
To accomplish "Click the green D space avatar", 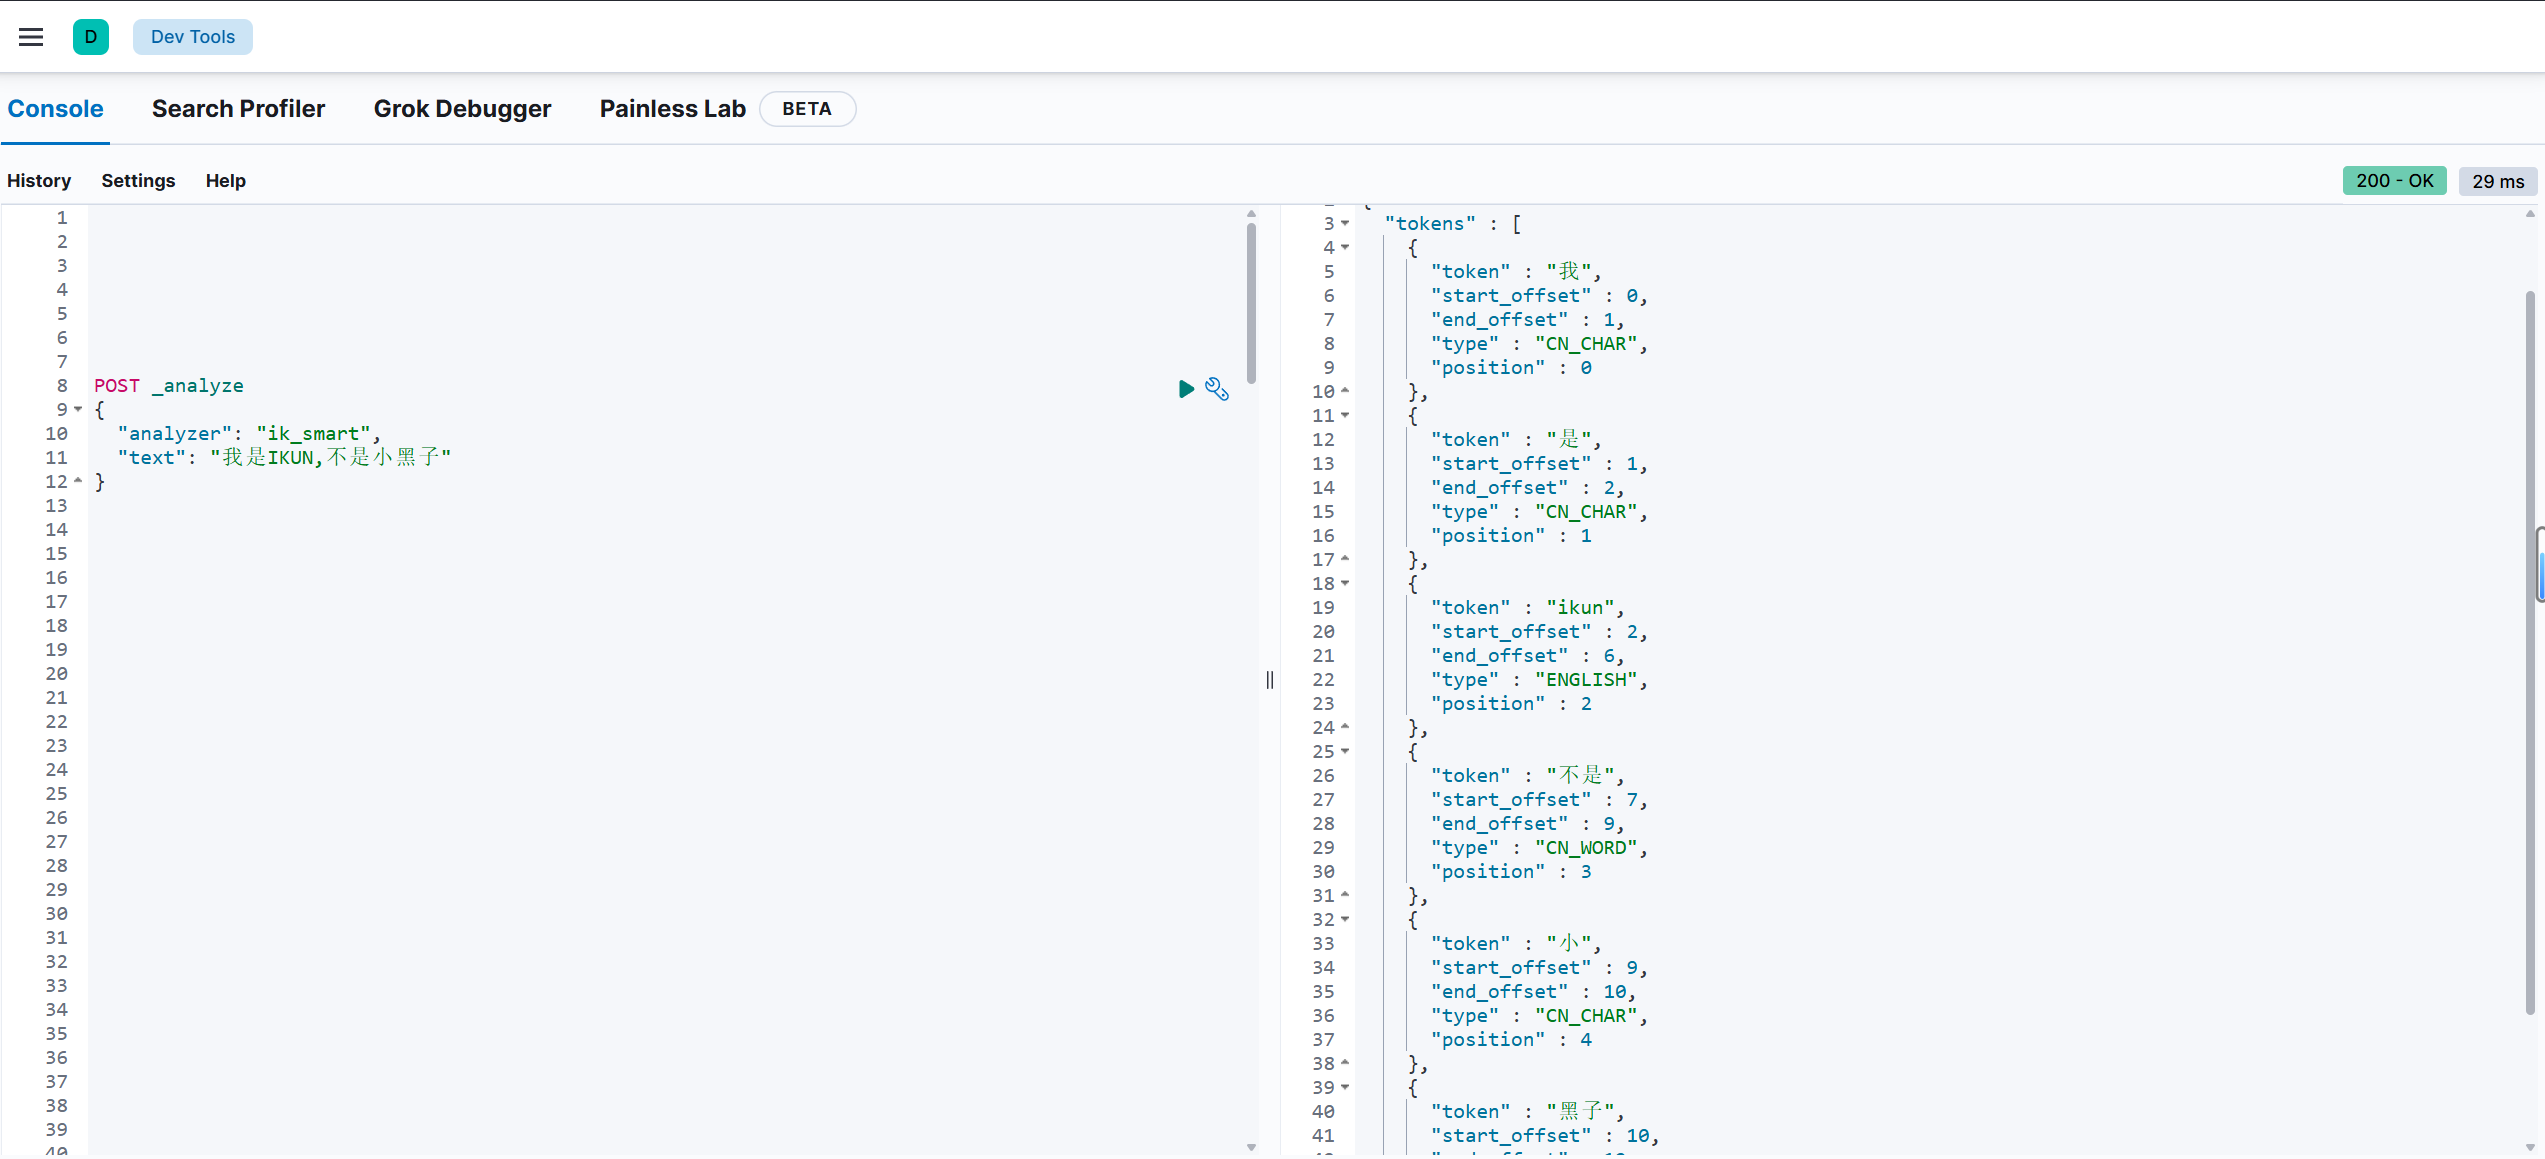I will 91,37.
